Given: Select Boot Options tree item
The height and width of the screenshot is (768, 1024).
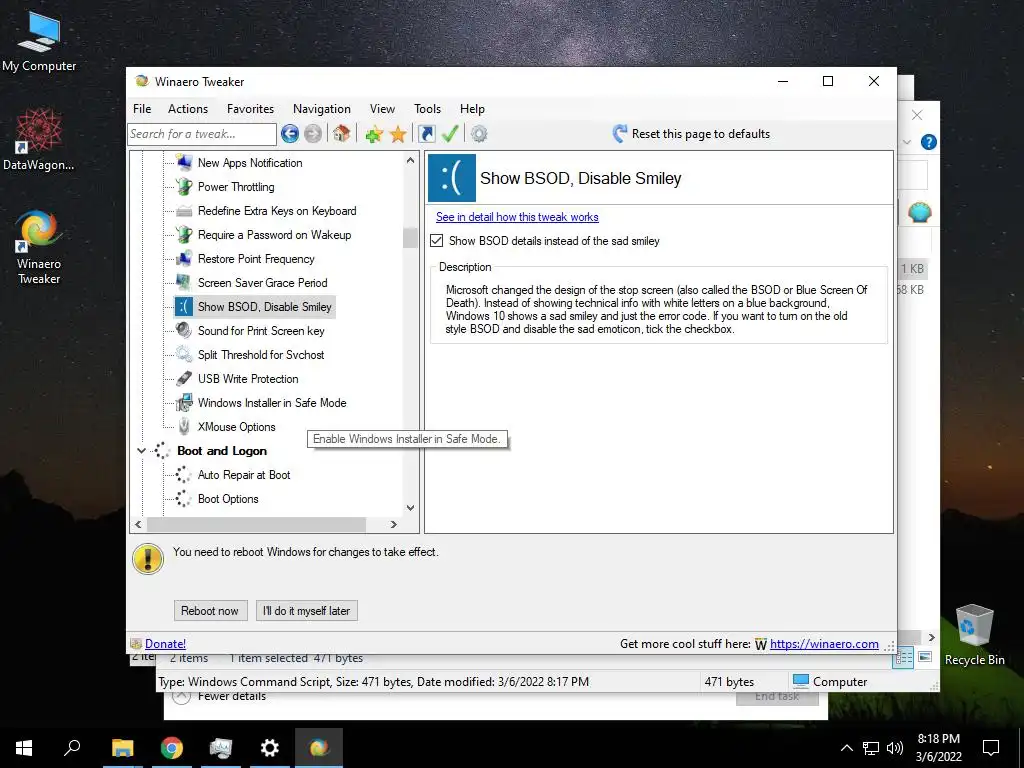Looking at the screenshot, I should point(228,499).
